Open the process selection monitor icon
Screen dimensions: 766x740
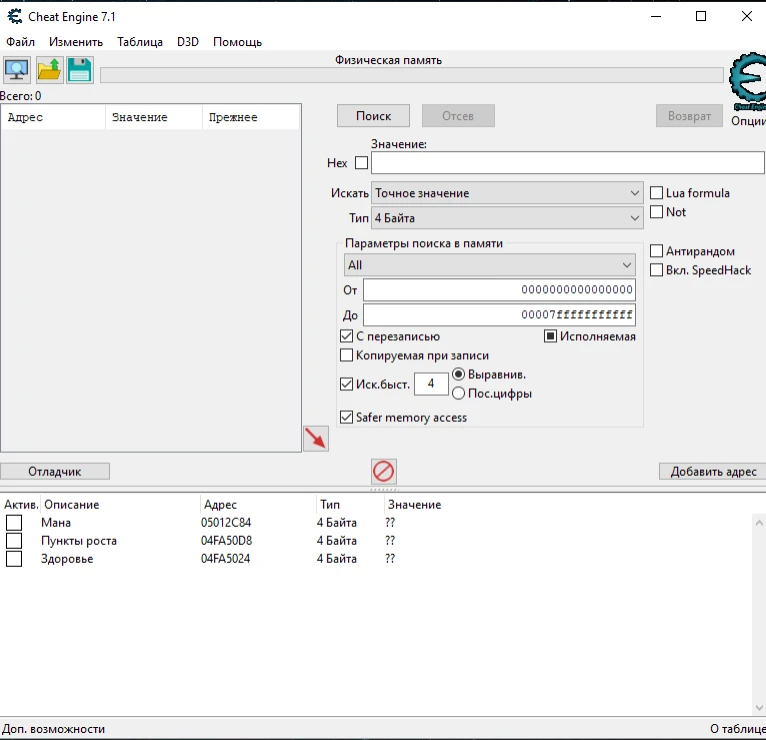tap(17, 70)
